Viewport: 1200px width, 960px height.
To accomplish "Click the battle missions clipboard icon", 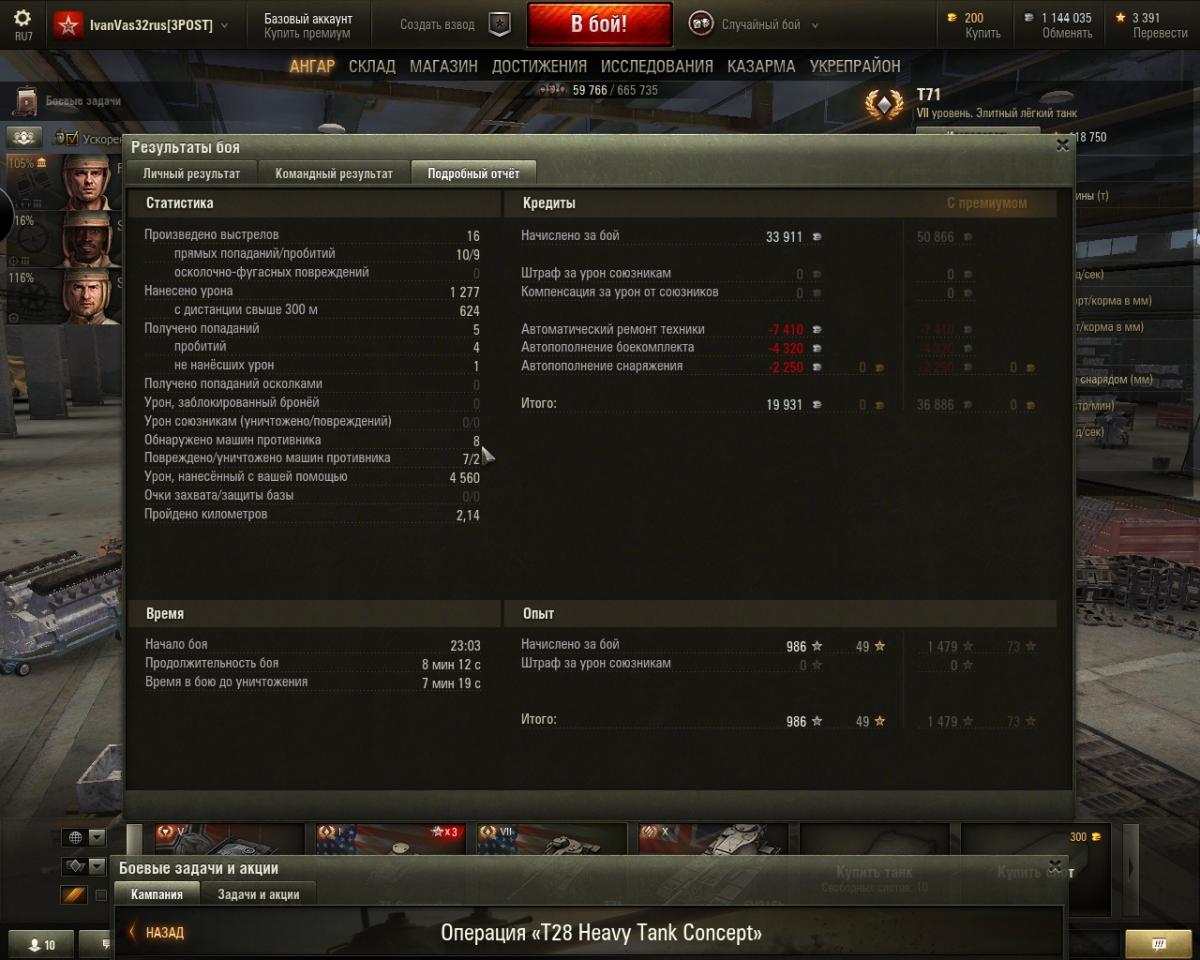I will click(26, 102).
